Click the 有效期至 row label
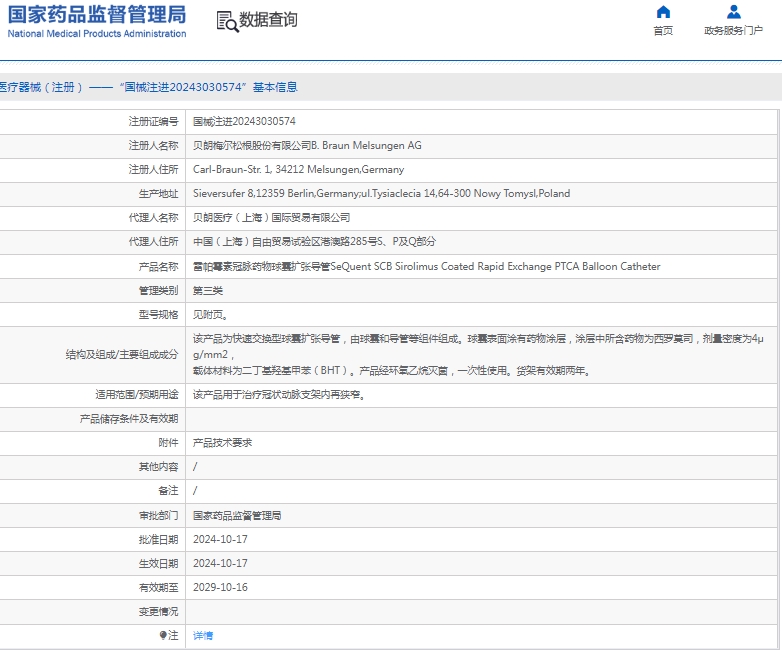 [159, 587]
